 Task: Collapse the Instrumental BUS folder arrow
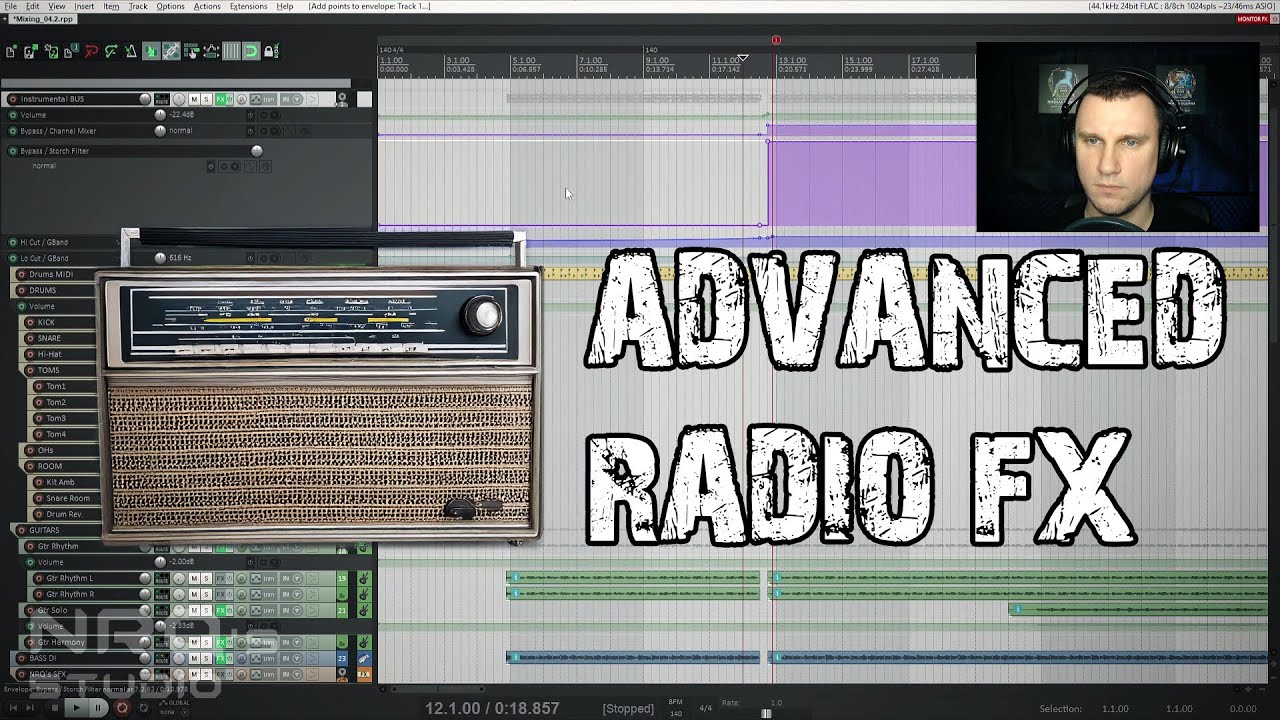coord(342,97)
